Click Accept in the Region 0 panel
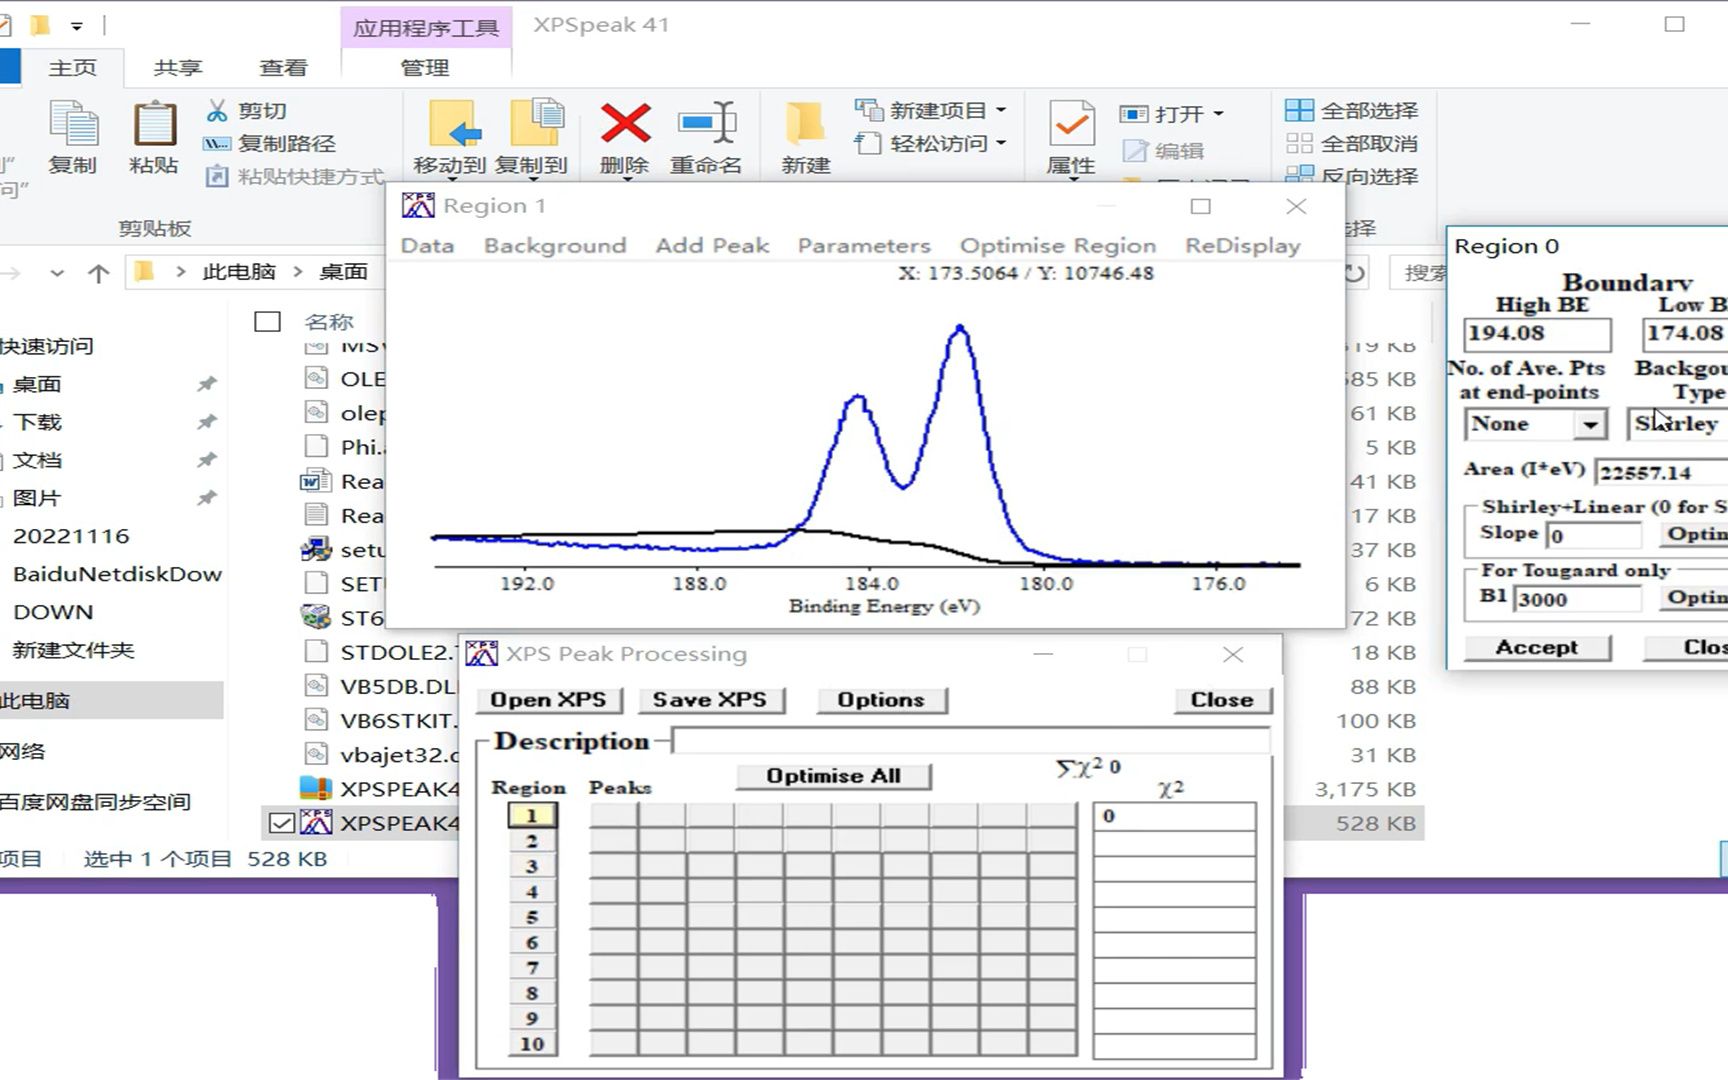The image size is (1728, 1080). click(x=1535, y=647)
